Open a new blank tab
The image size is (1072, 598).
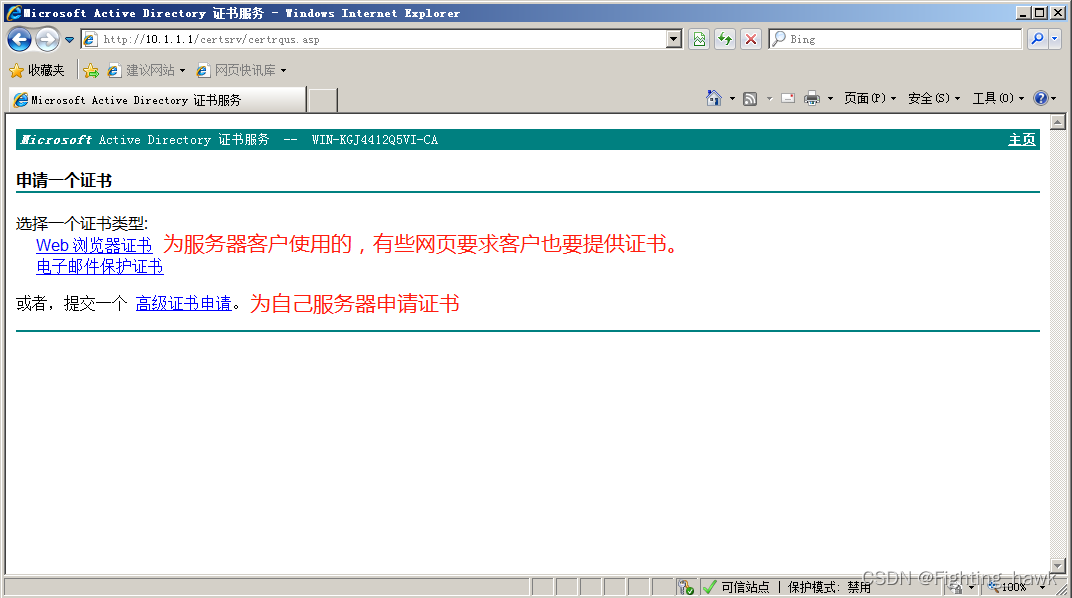point(323,100)
